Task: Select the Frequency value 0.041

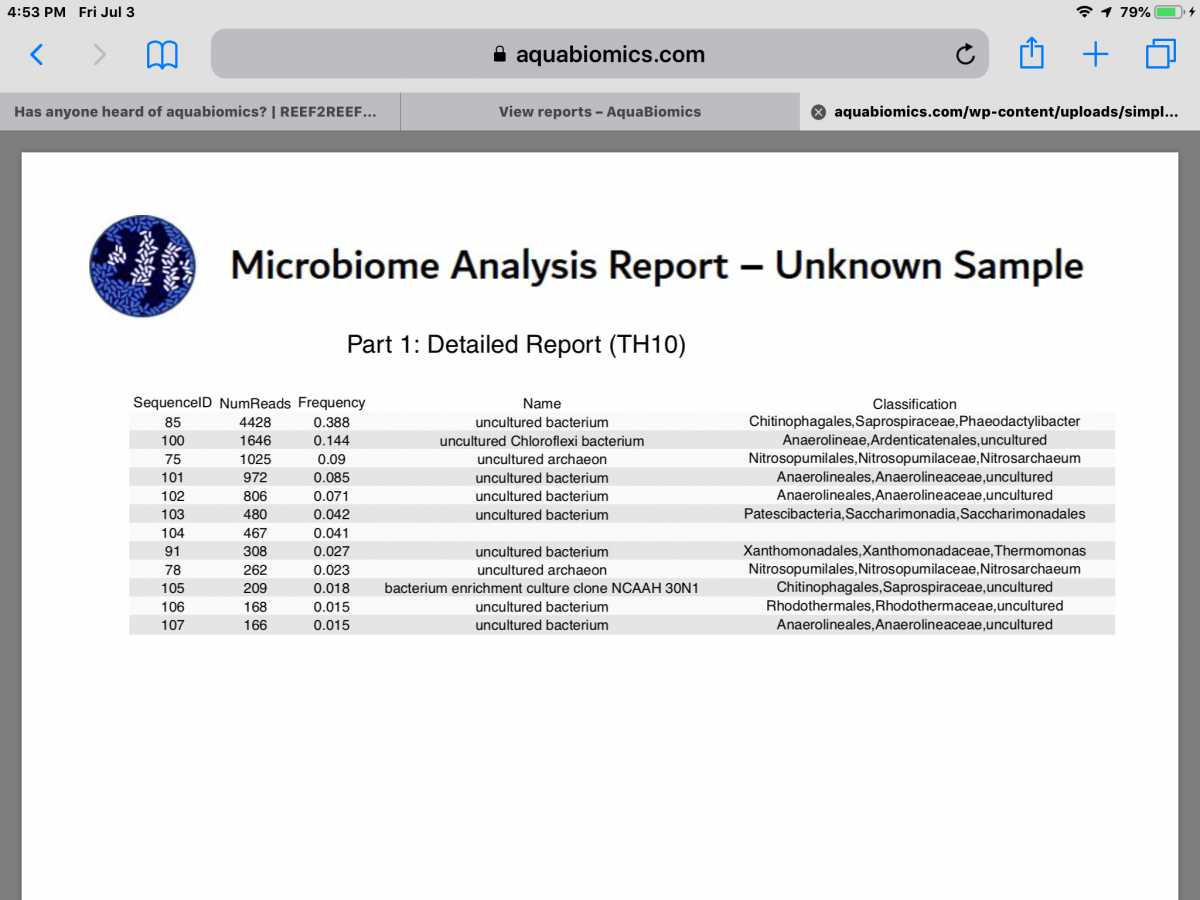Action: (x=332, y=533)
